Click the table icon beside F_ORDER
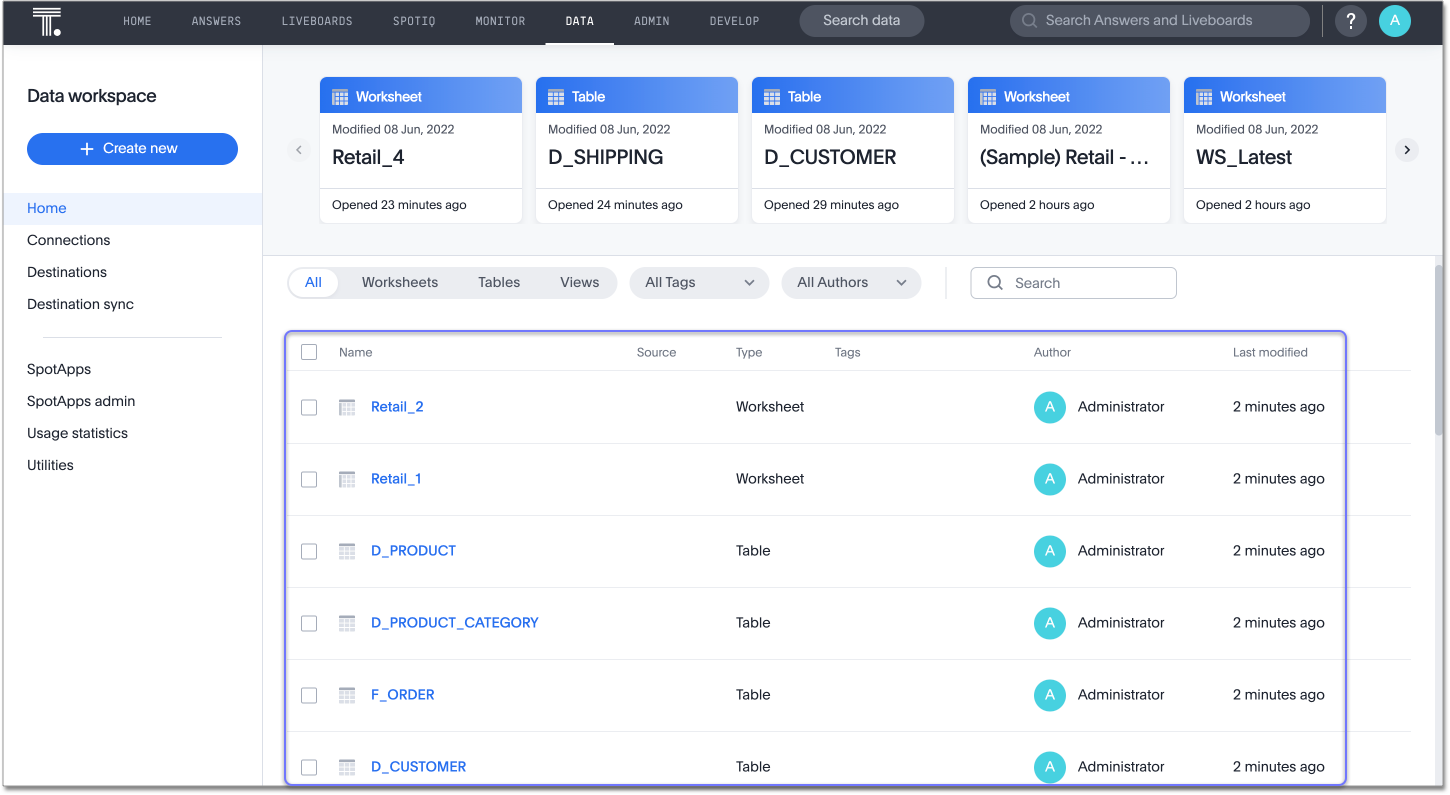 347,695
